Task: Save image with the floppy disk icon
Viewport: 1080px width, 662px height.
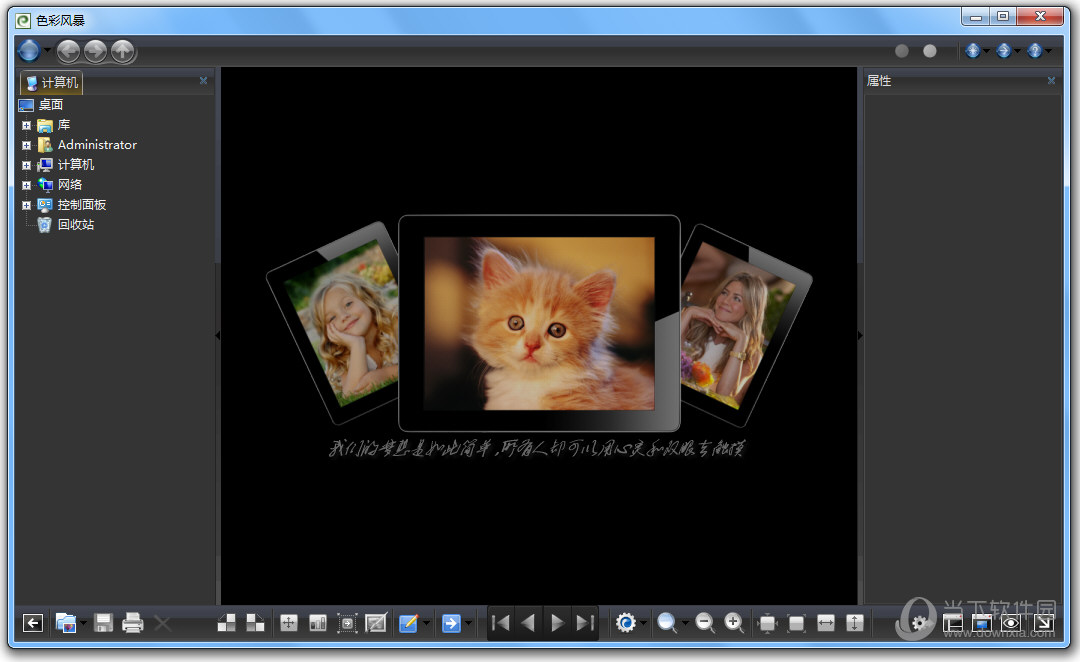Action: (103, 623)
